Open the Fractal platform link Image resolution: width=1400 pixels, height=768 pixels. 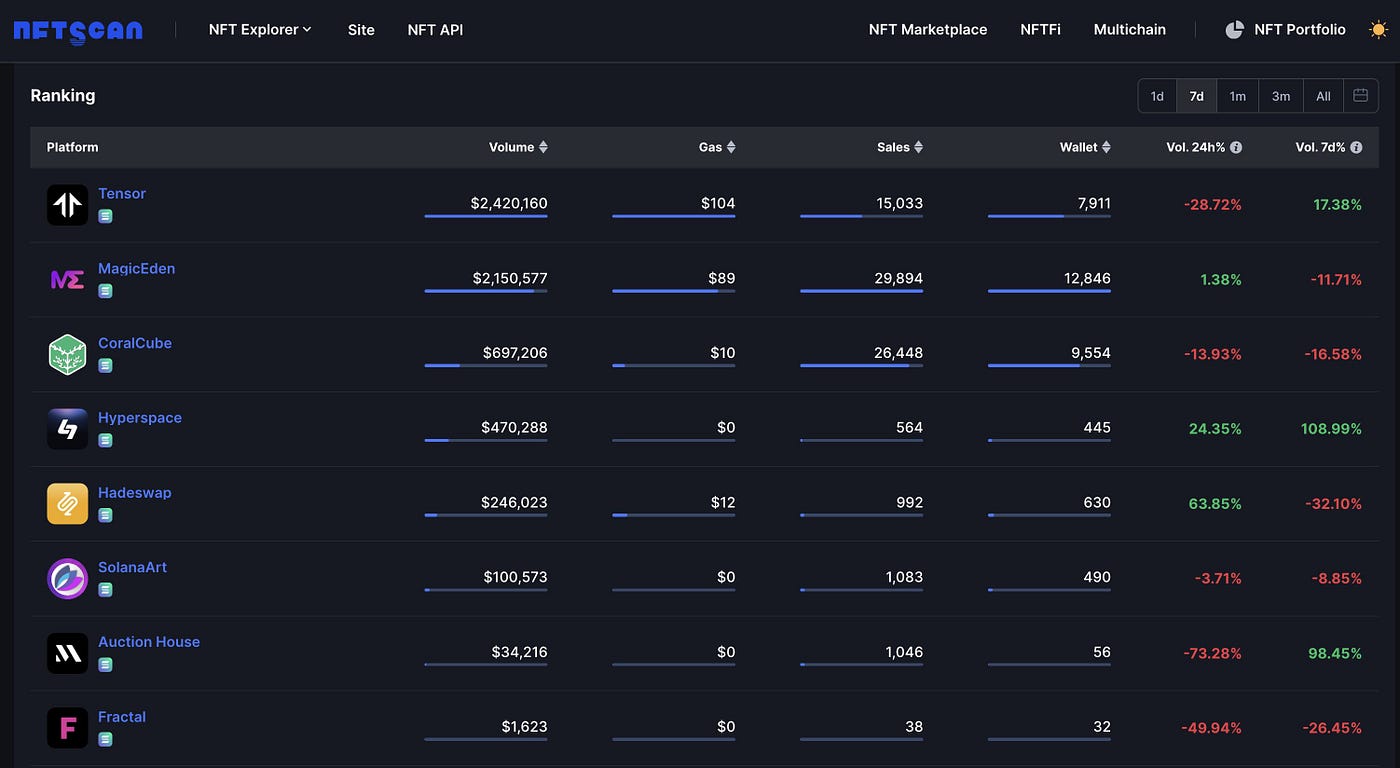point(122,717)
